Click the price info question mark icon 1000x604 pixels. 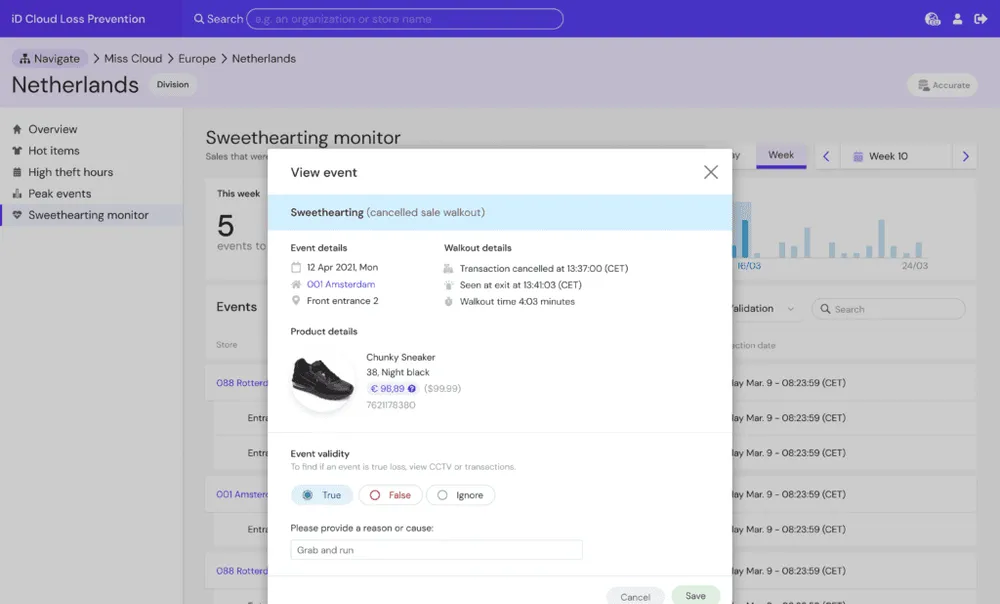(x=411, y=388)
